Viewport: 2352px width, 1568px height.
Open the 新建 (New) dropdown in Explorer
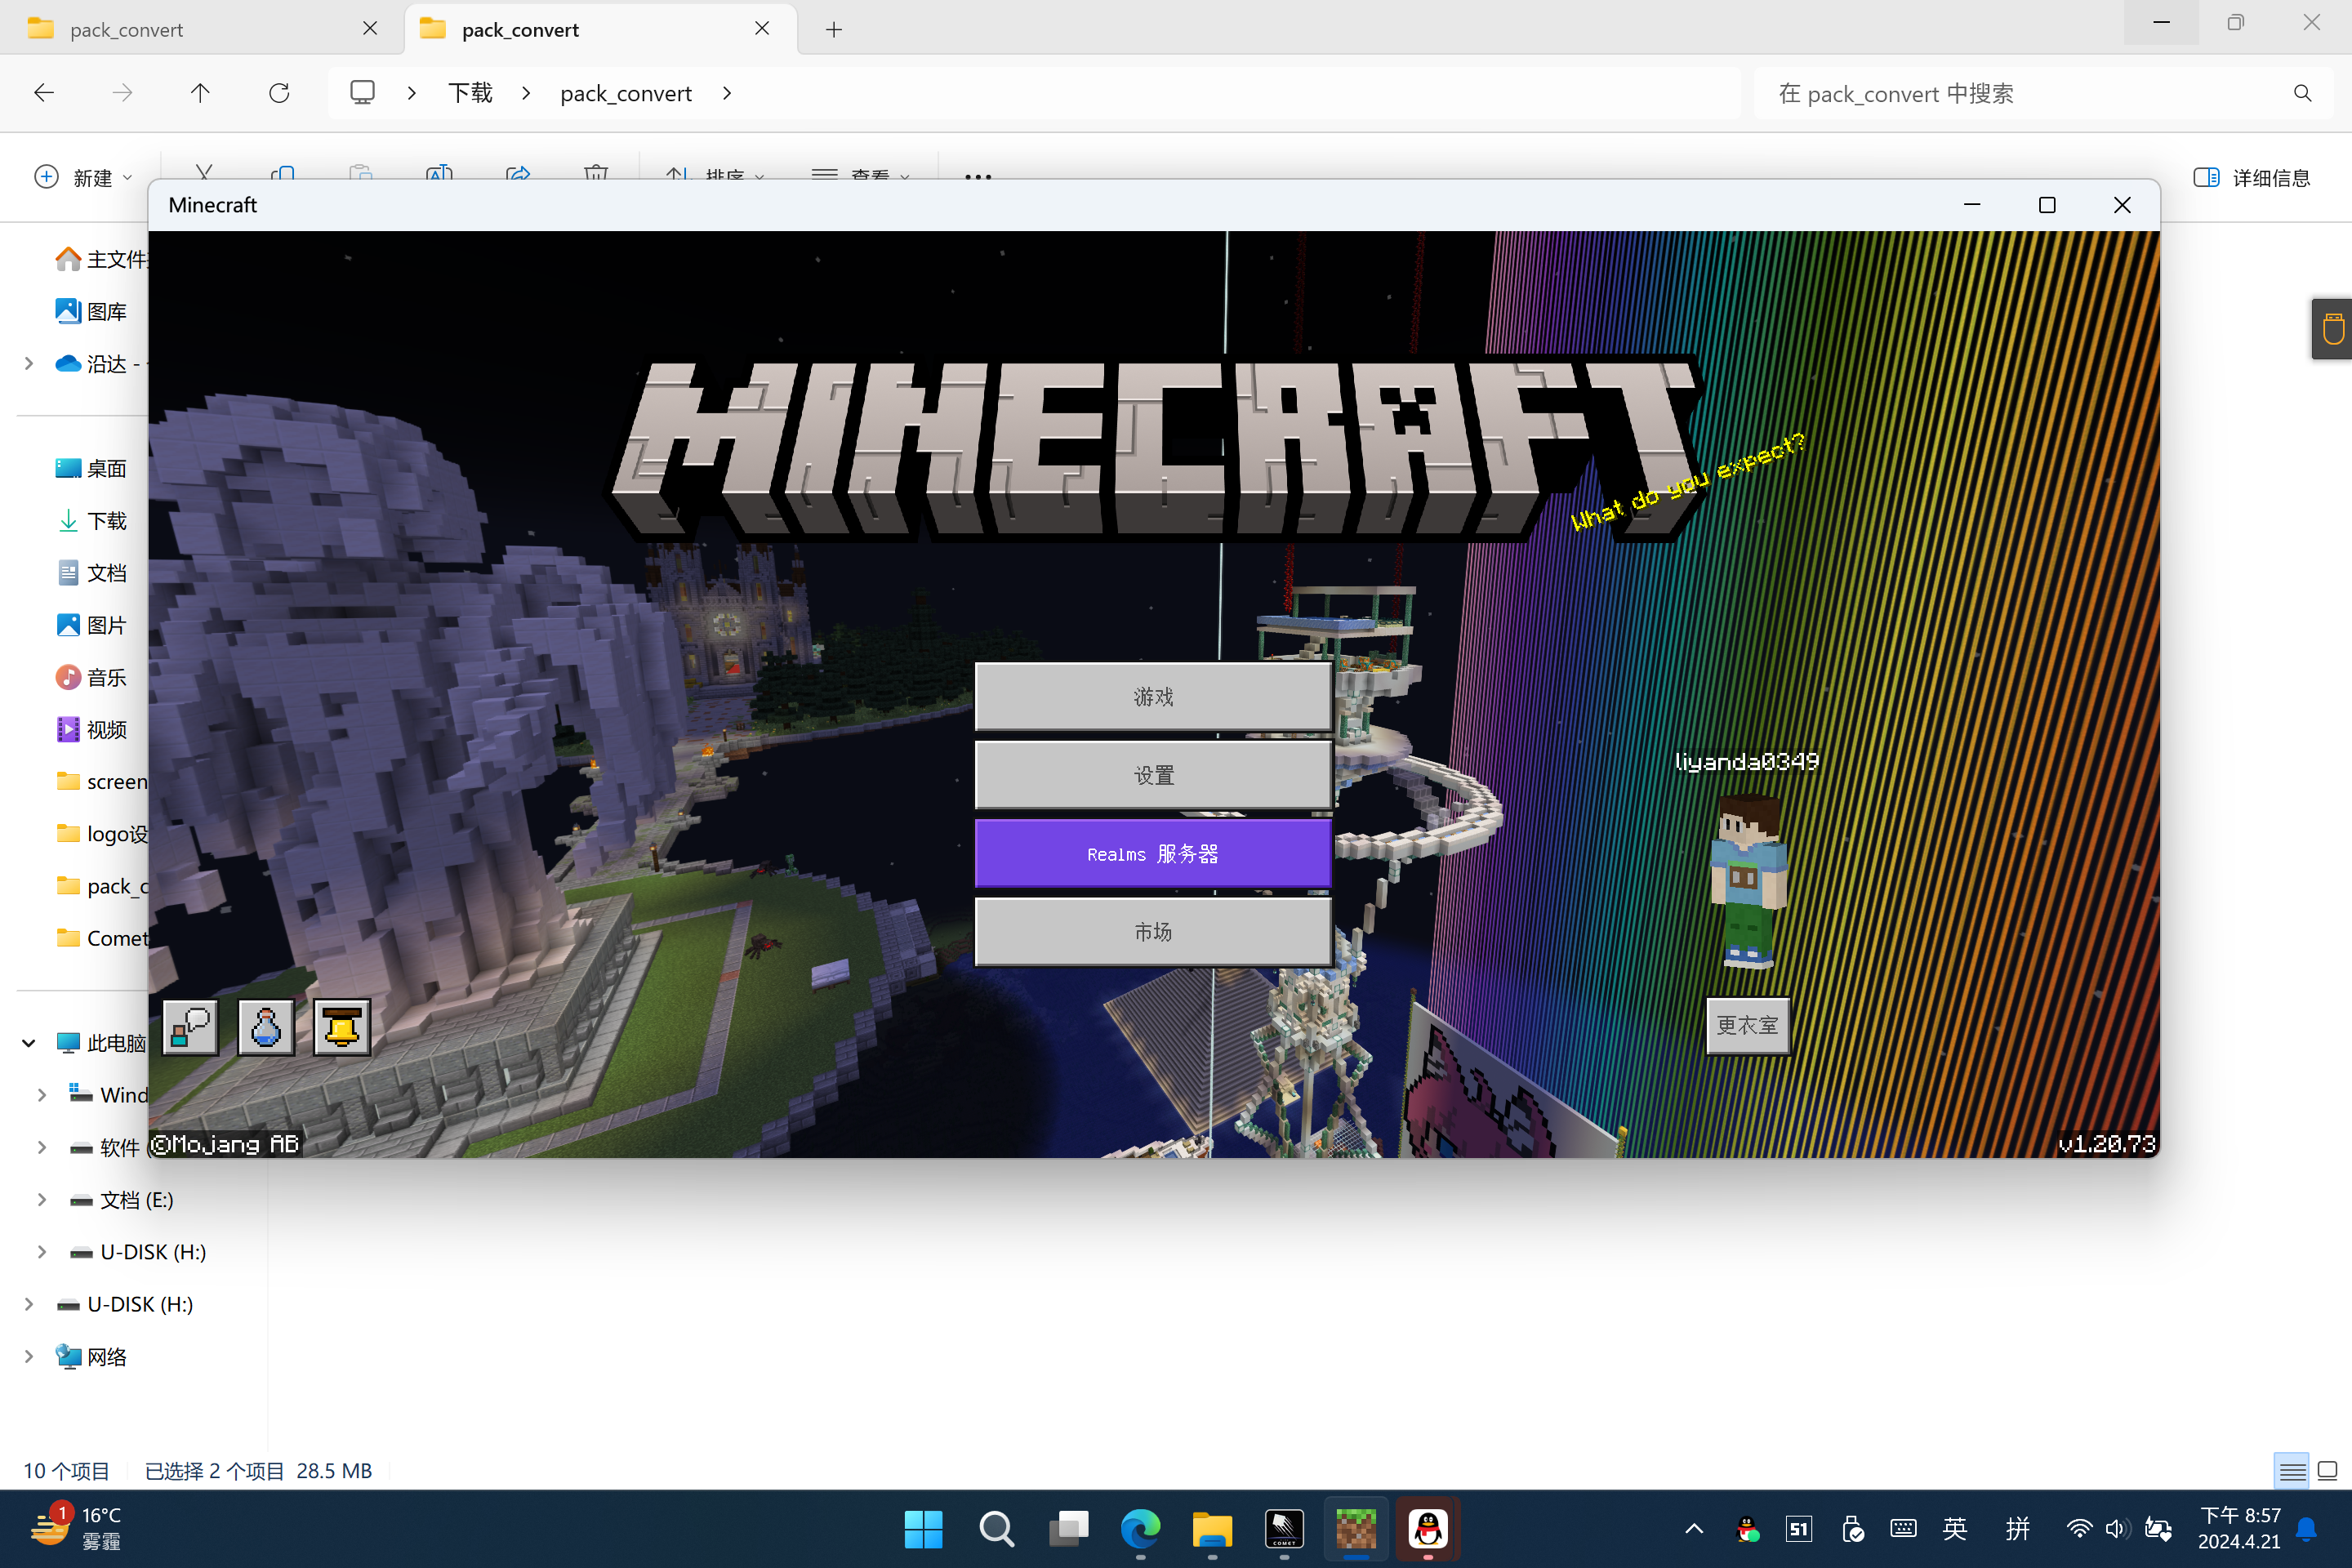click(x=82, y=177)
